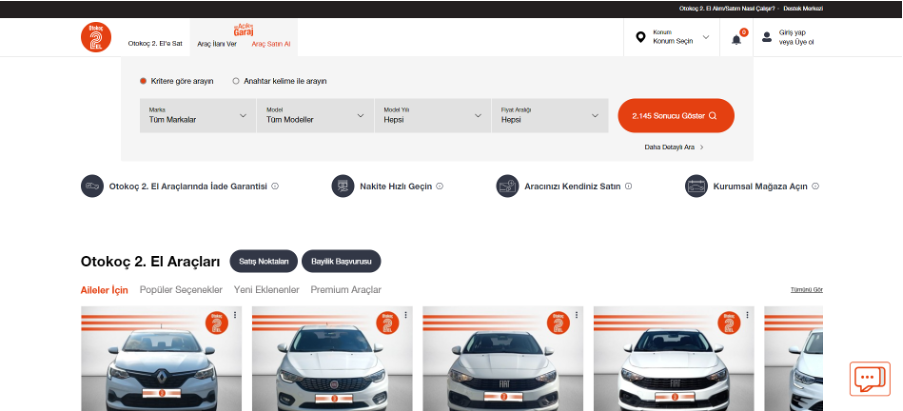This screenshot has height=411, width=903.
Task: Switch to the Popüler Seçenekler tab
Action: click(x=181, y=290)
